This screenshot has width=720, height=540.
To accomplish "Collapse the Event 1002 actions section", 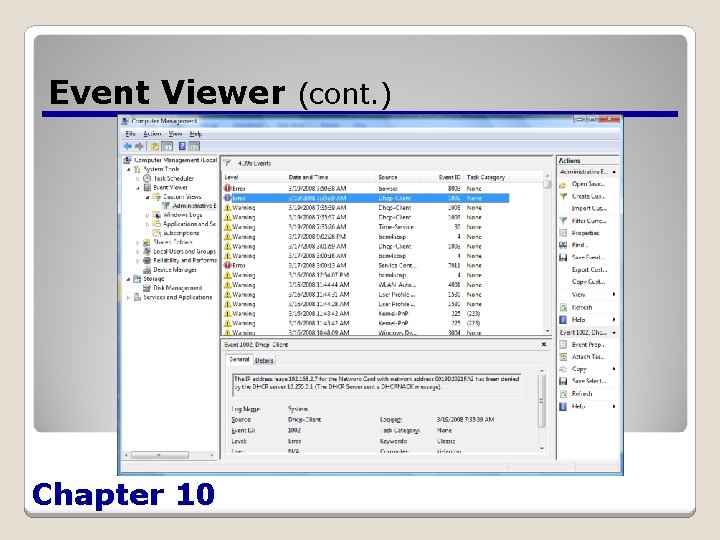I will click(x=614, y=332).
